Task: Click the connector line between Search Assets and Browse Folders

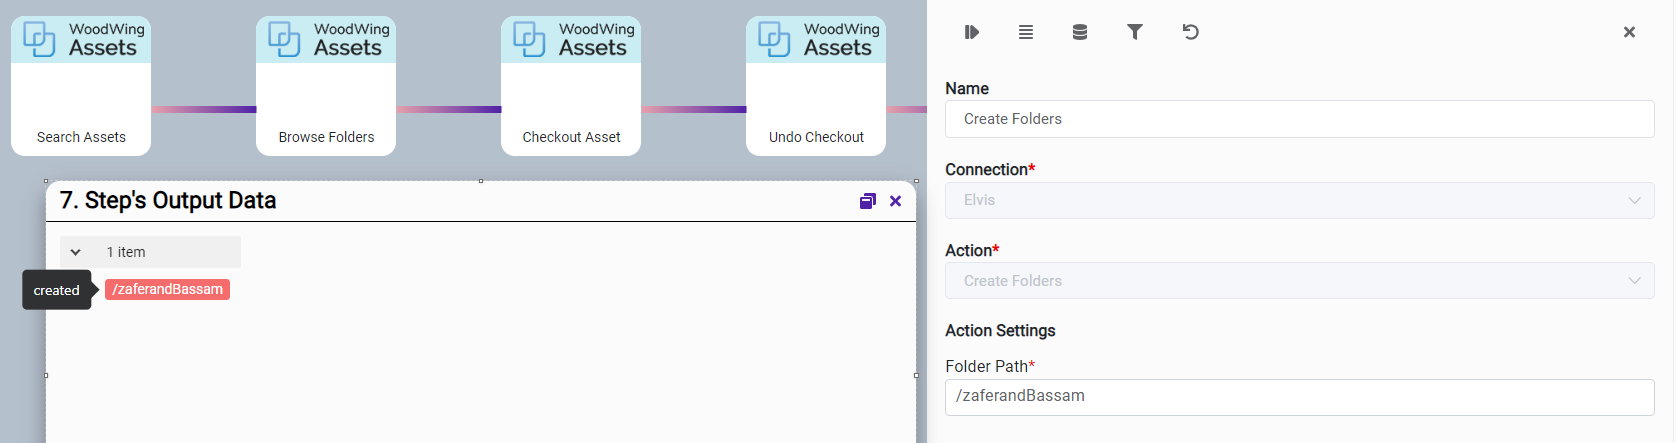Action: click(203, 109)
